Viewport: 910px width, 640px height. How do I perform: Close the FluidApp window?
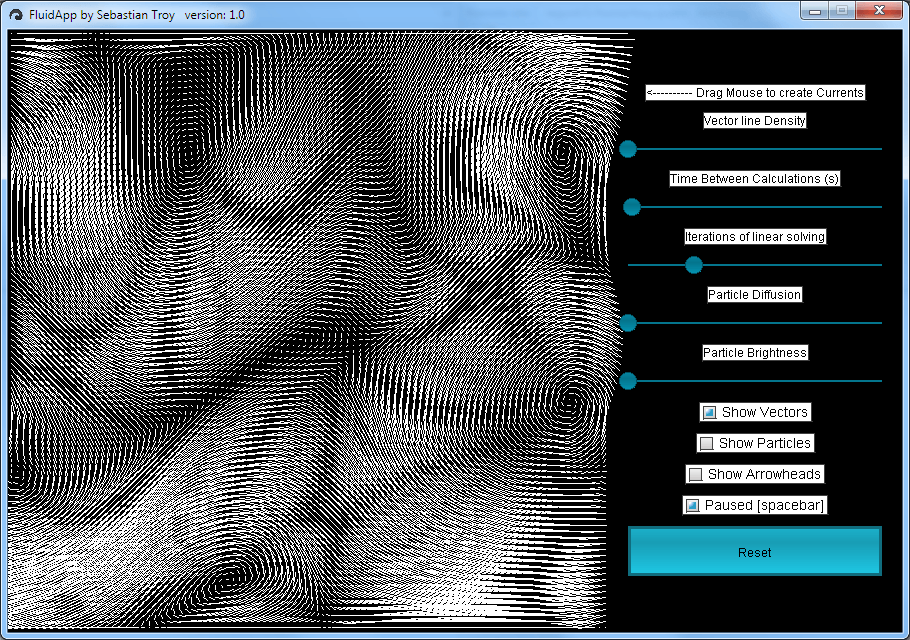click(879, 10)
